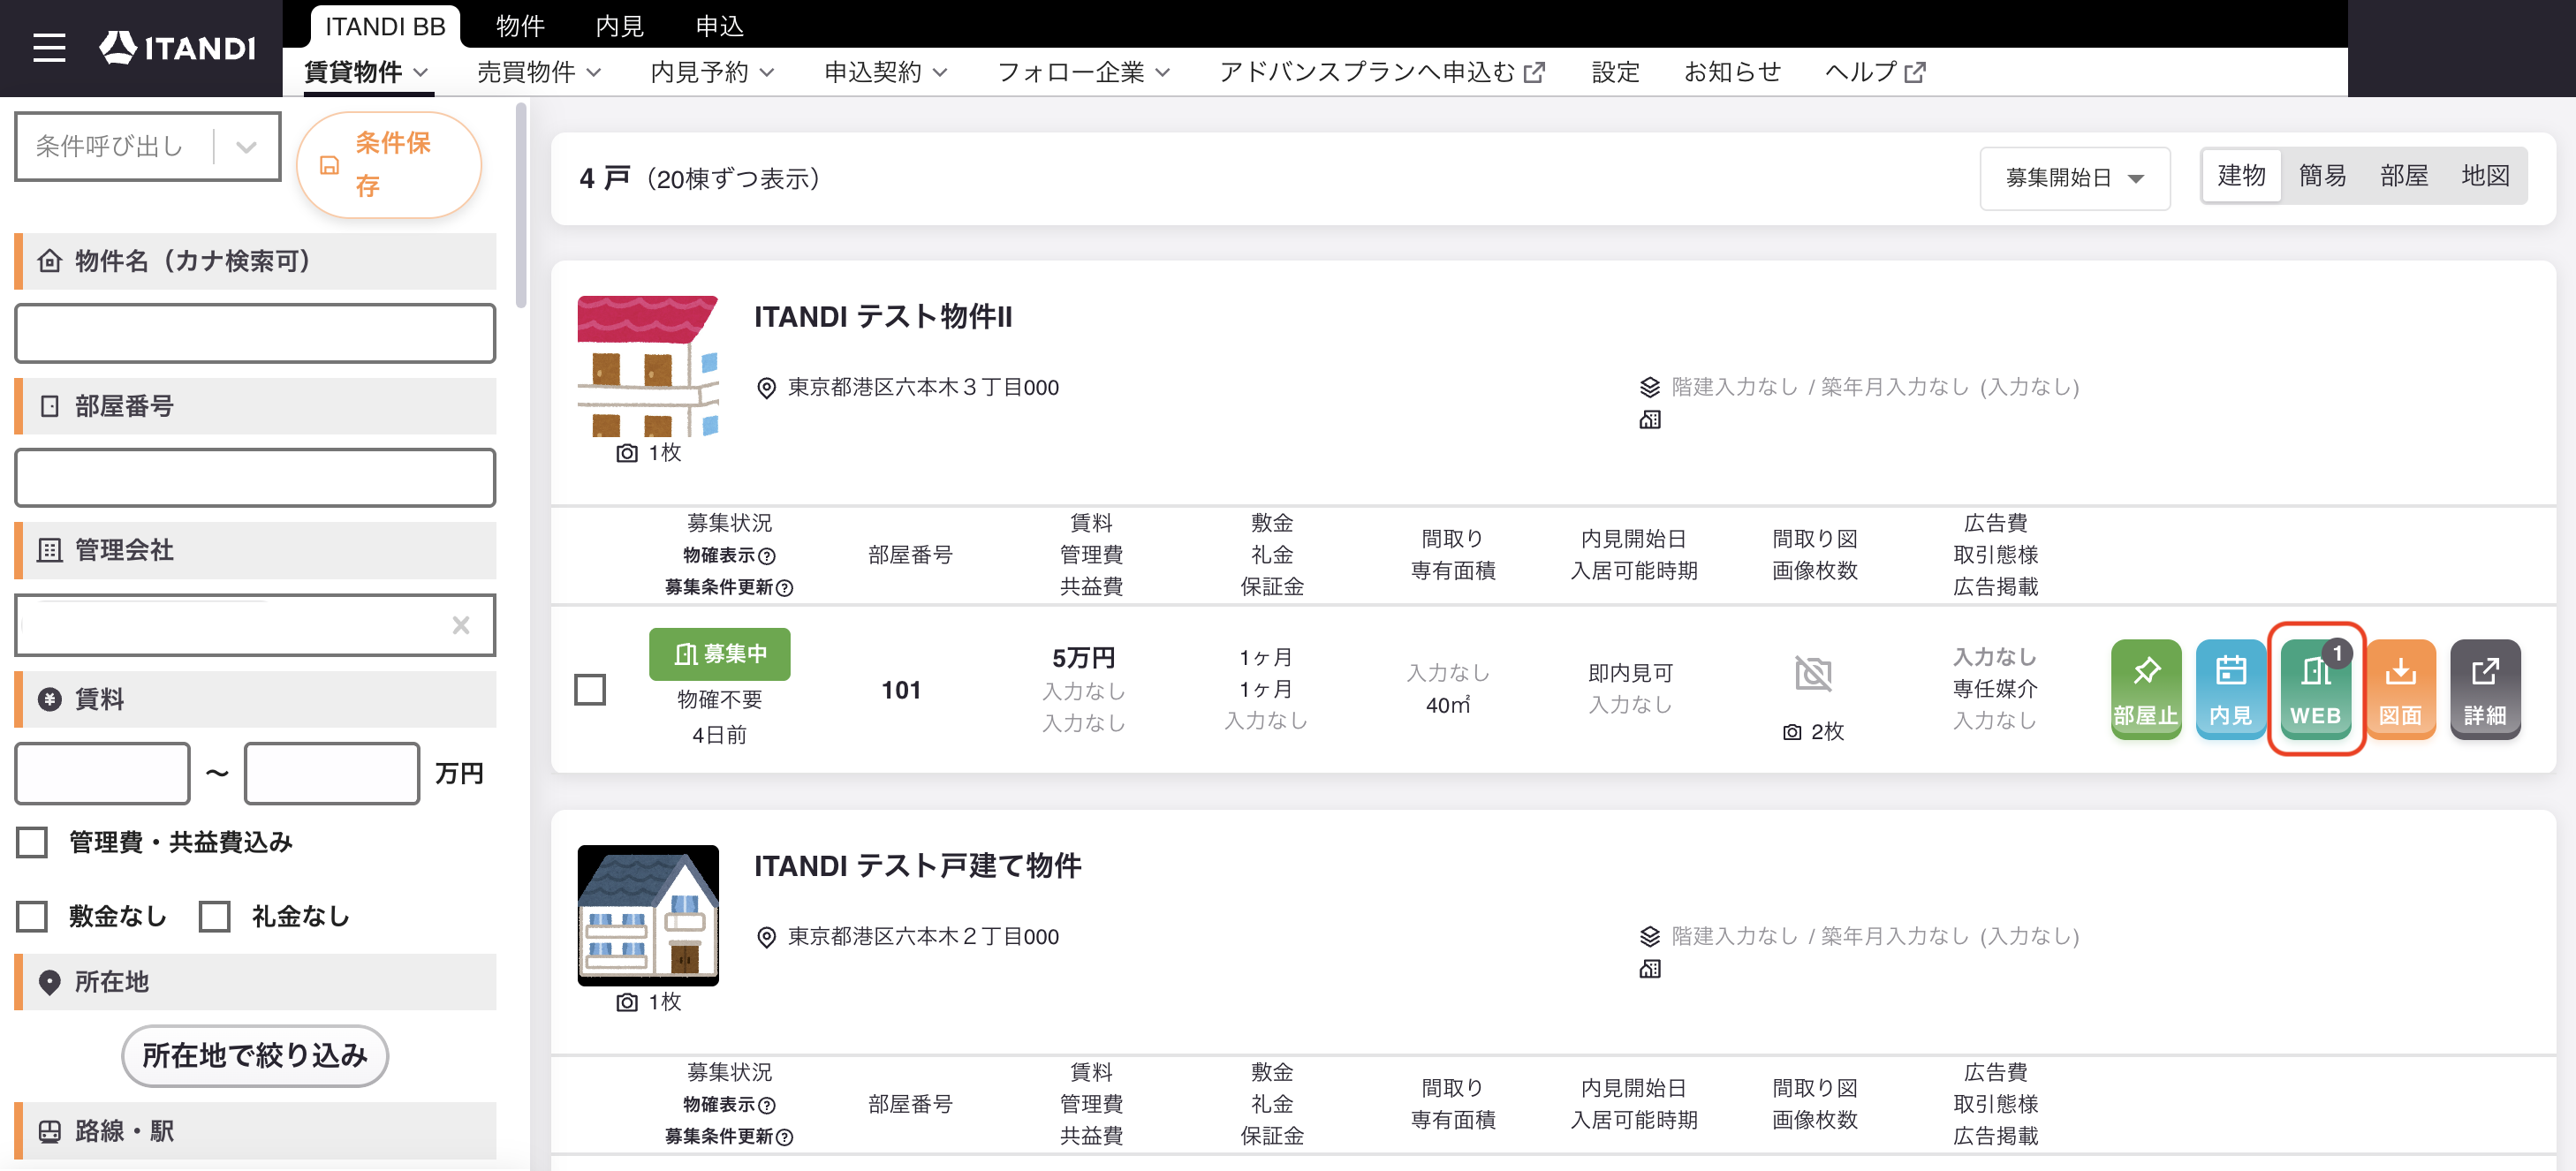
Task: Expand the 内見予約 menu
Action: 712,72
